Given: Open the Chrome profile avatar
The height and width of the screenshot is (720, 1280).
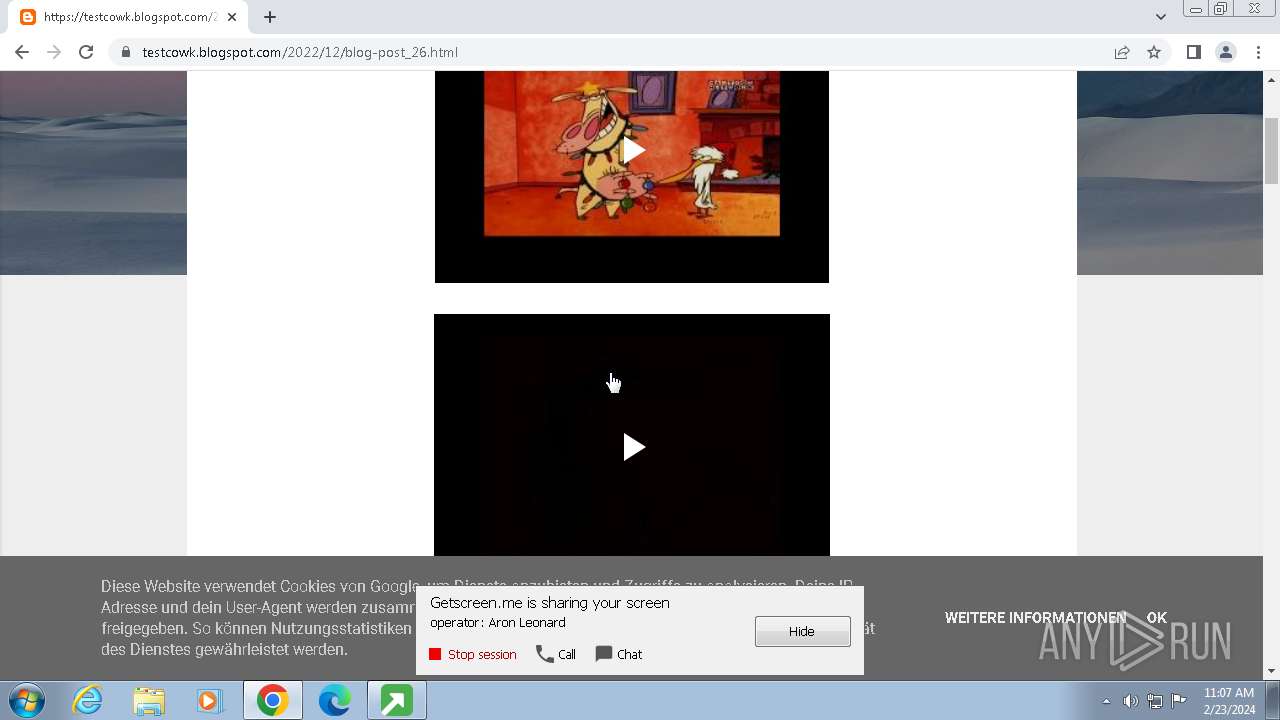Looking at the screenshot, I should click(x=1225, y=52).
